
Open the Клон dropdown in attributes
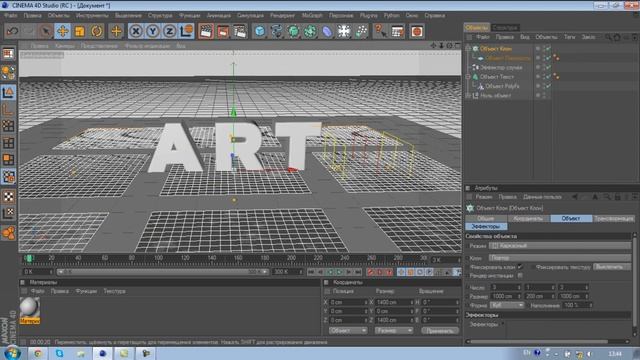[x=560, y=258]
